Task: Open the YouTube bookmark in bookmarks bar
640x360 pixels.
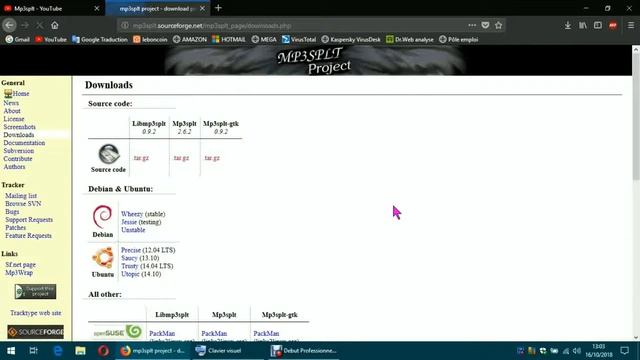Action: click(x=51, y=40)
